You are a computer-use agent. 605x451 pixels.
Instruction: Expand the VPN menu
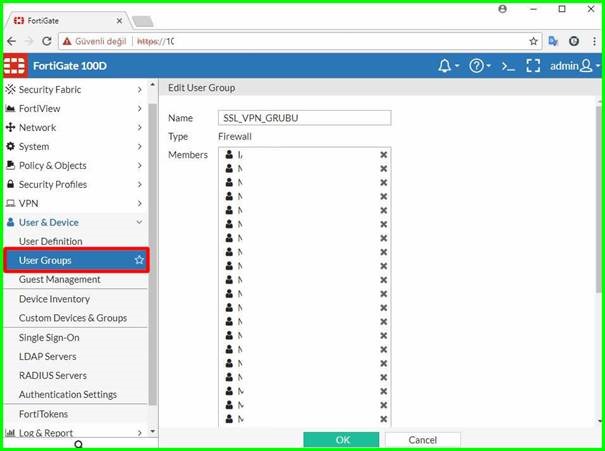coord(75,203)
